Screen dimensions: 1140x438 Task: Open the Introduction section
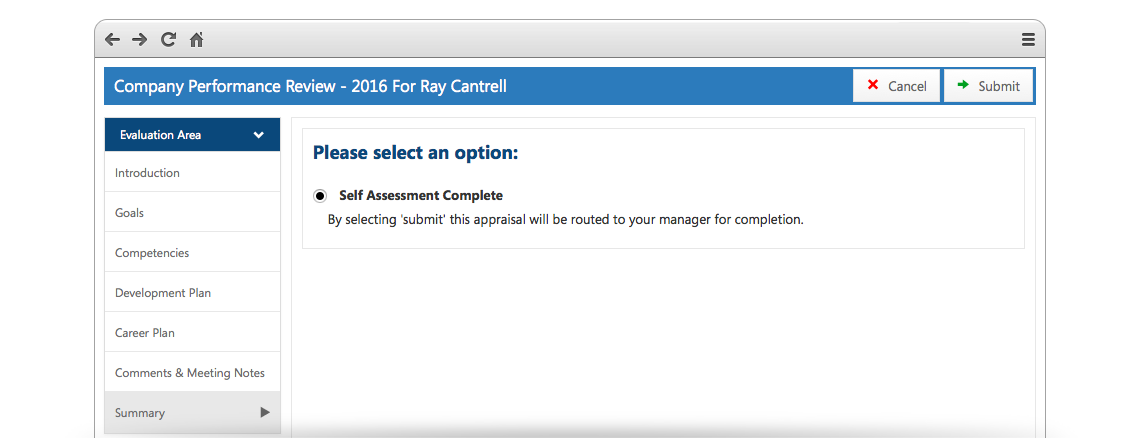coord(148,173)
